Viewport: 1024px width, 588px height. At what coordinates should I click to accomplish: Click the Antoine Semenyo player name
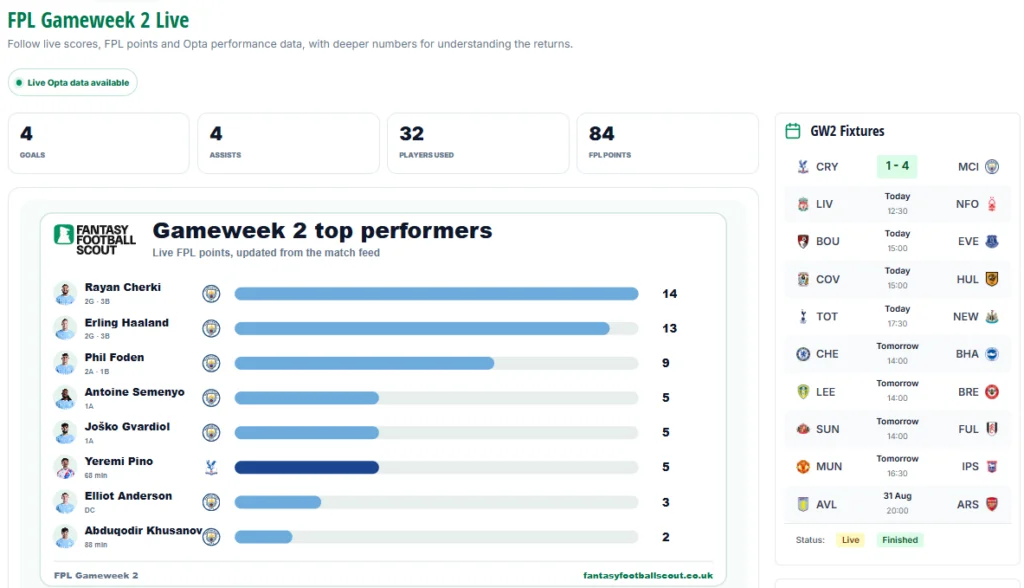[135, 392]
